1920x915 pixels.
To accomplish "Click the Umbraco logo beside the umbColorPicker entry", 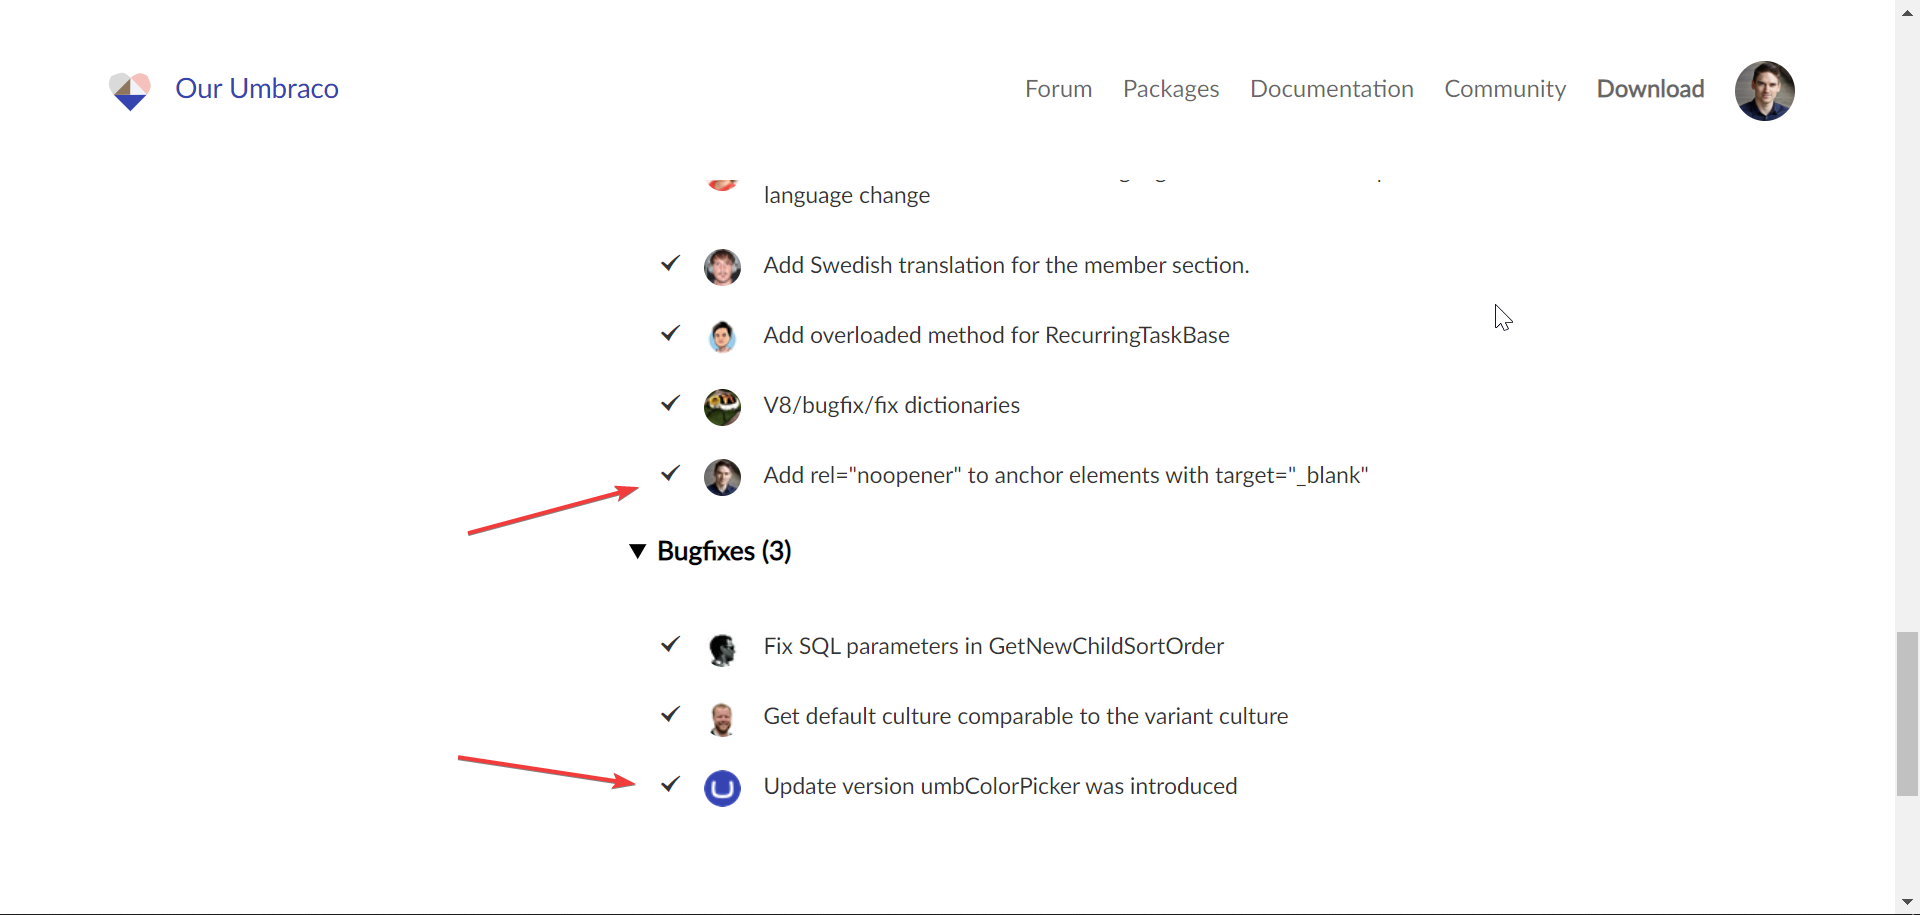I will 722,788.
